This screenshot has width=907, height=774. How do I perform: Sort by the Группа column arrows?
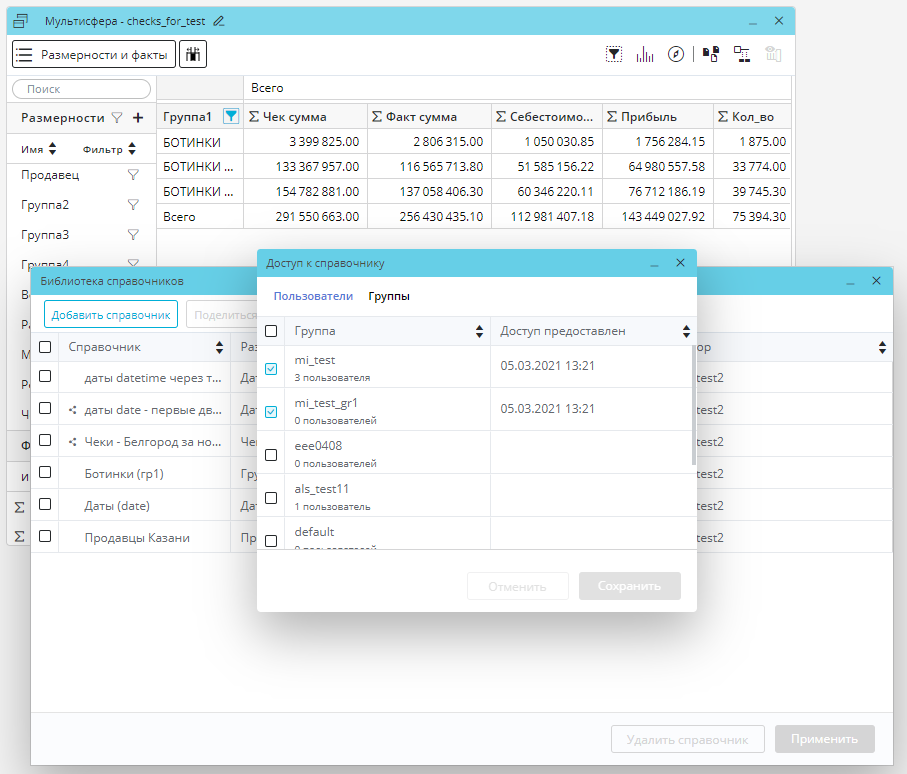pyautogui.click(x=478, y=331)
